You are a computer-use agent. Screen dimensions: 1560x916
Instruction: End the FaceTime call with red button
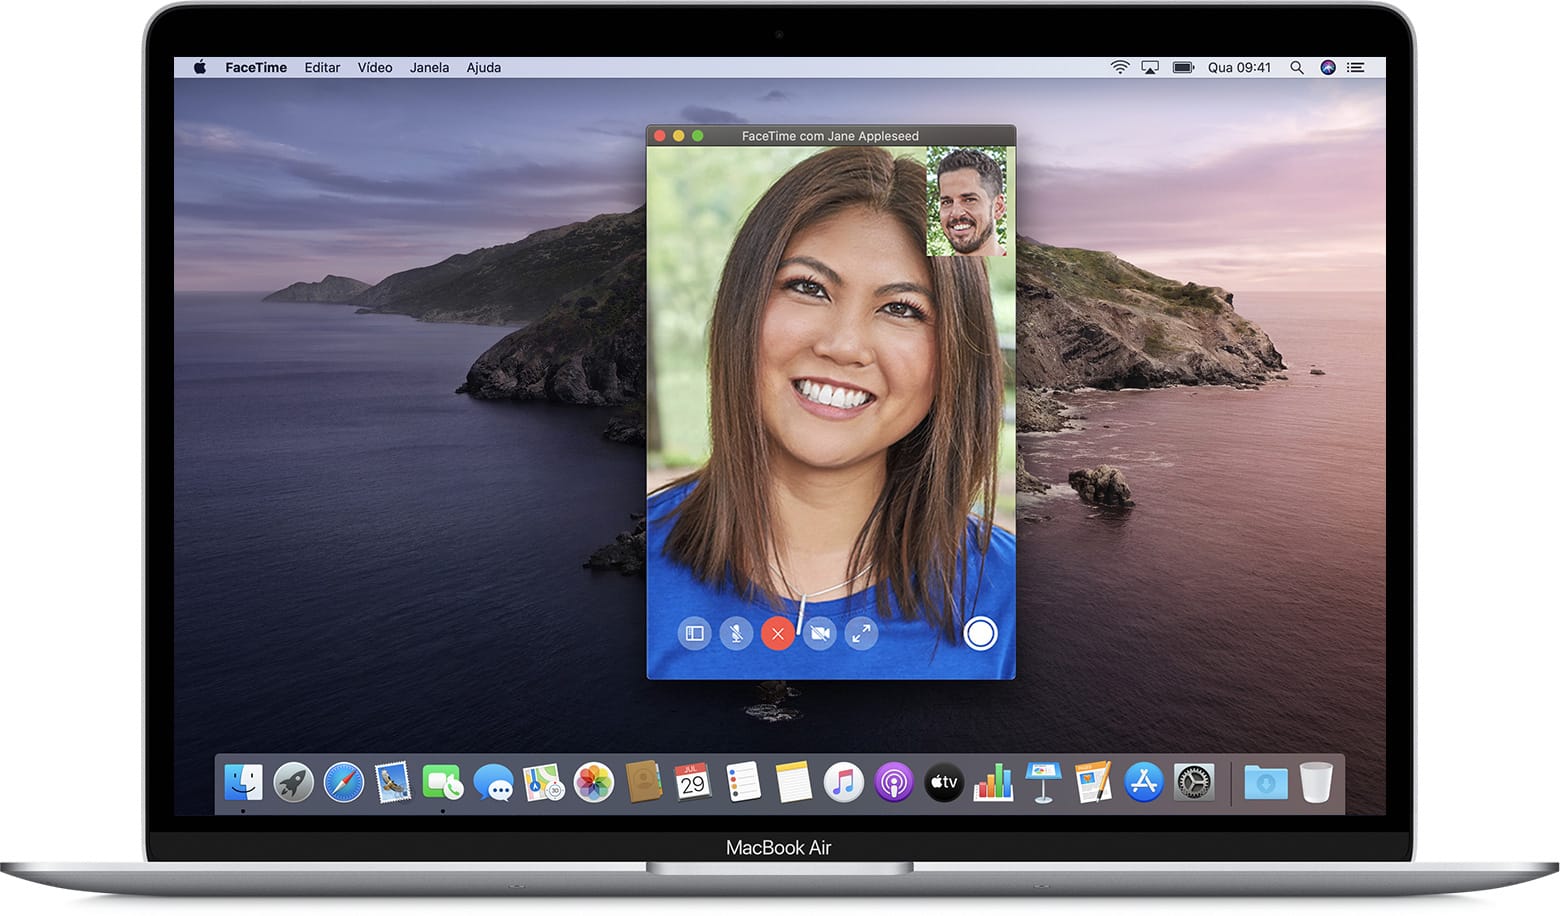tap(778, 633)
